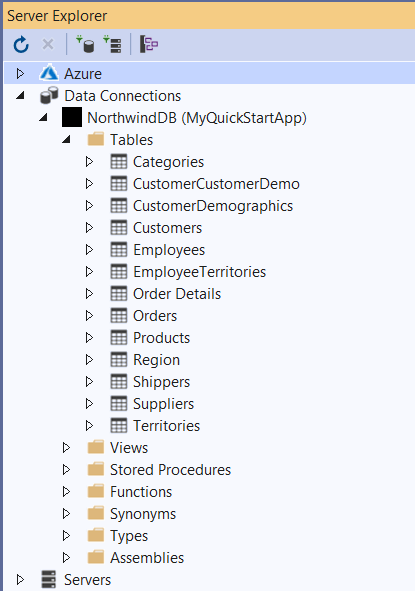Viewport: 415px width, 591px height.
Task: Select the Data Connections label
Action: (x=123, y=96)
